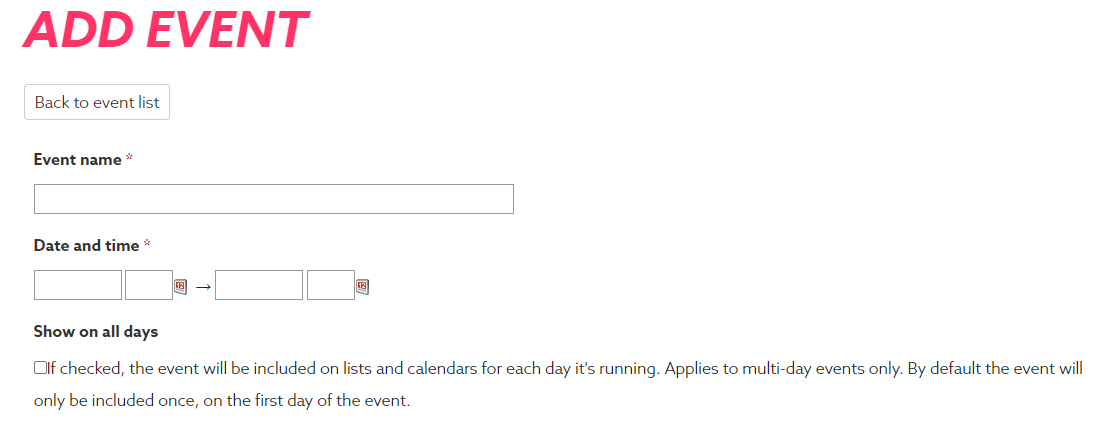Click the Event name label
The image size is (1113, 421).
pyautogui.click(x=77, y=160)
